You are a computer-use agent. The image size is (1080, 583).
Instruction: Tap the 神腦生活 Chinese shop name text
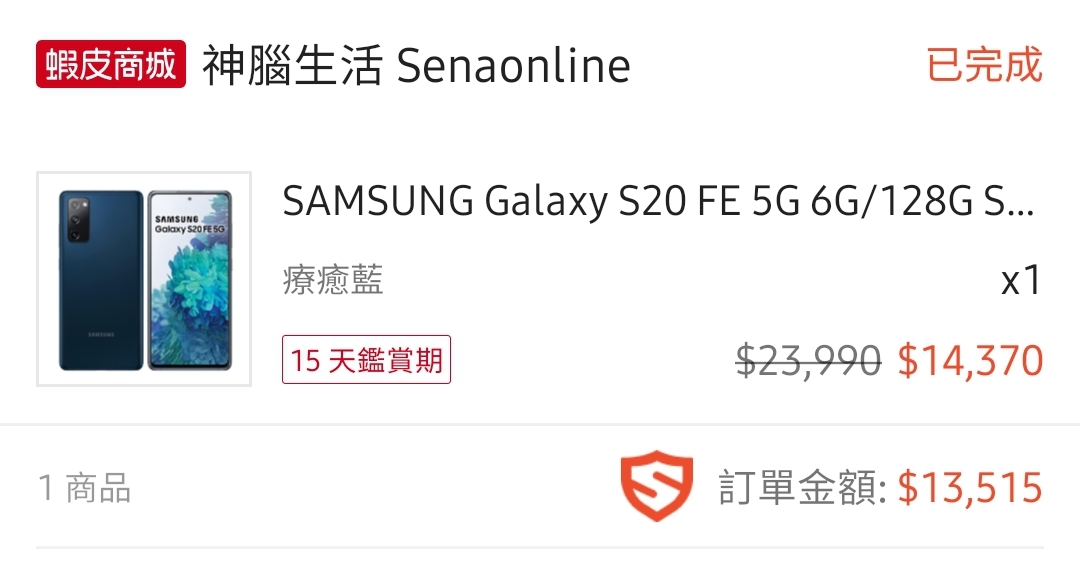293,65
